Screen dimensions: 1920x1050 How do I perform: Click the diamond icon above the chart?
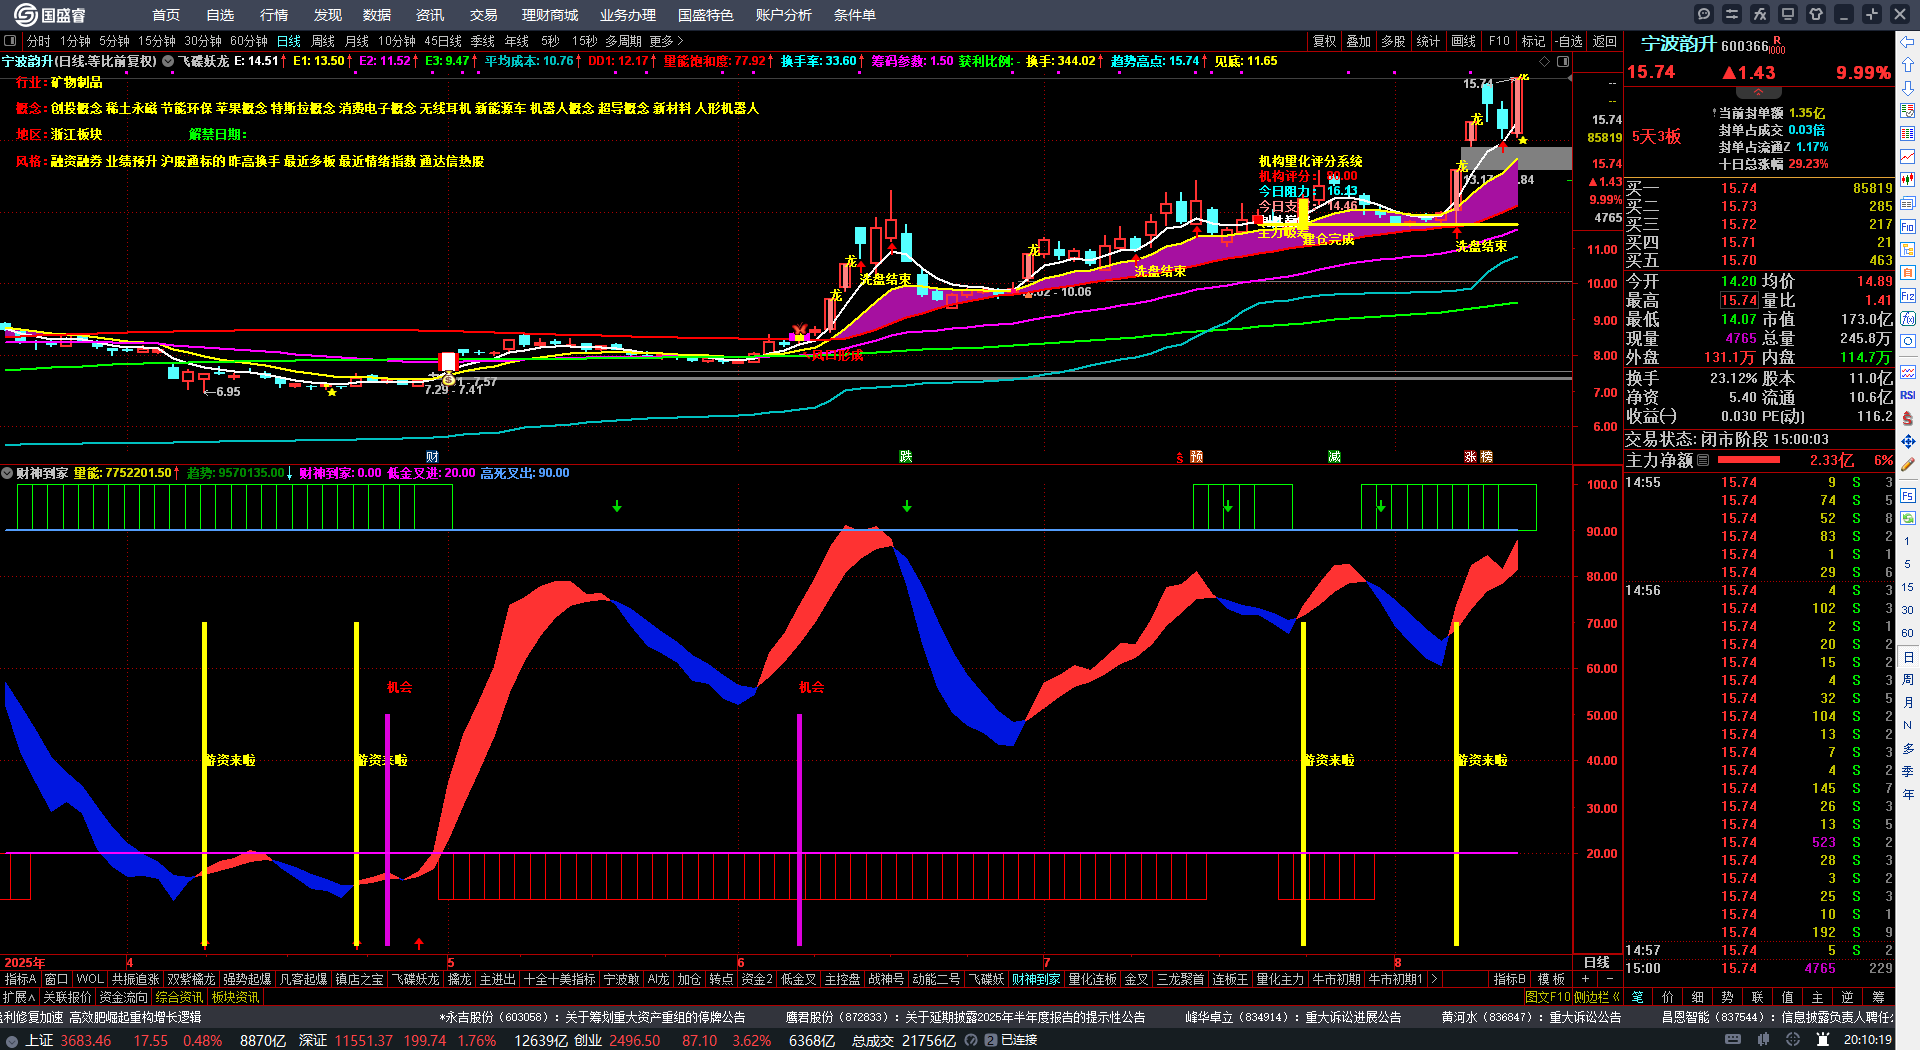click(x=1545, y=61)
